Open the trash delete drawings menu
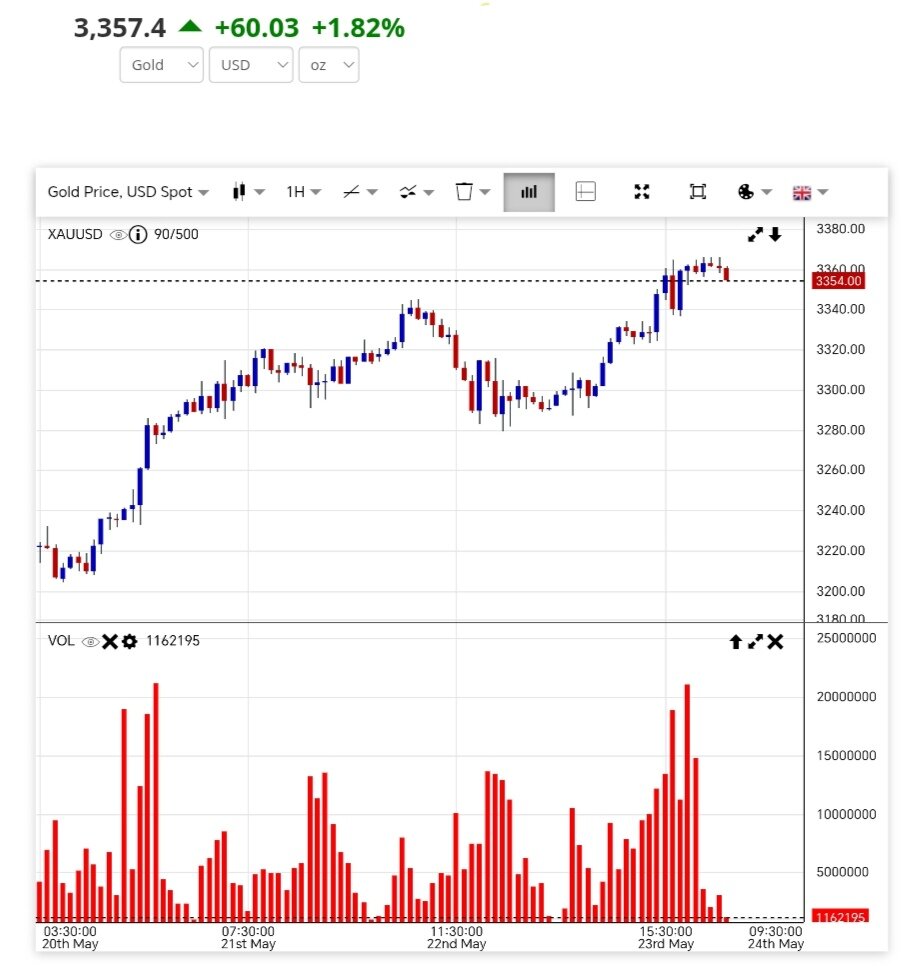This screenshot has height=974, width=916. [x=472, y=192]
